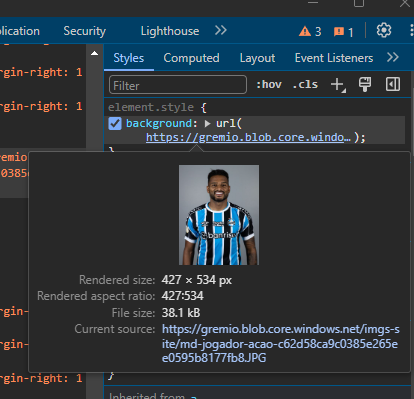This screenshot has height=399, width=414.
Task: Click the background property name
Action: tap(159, 123)
